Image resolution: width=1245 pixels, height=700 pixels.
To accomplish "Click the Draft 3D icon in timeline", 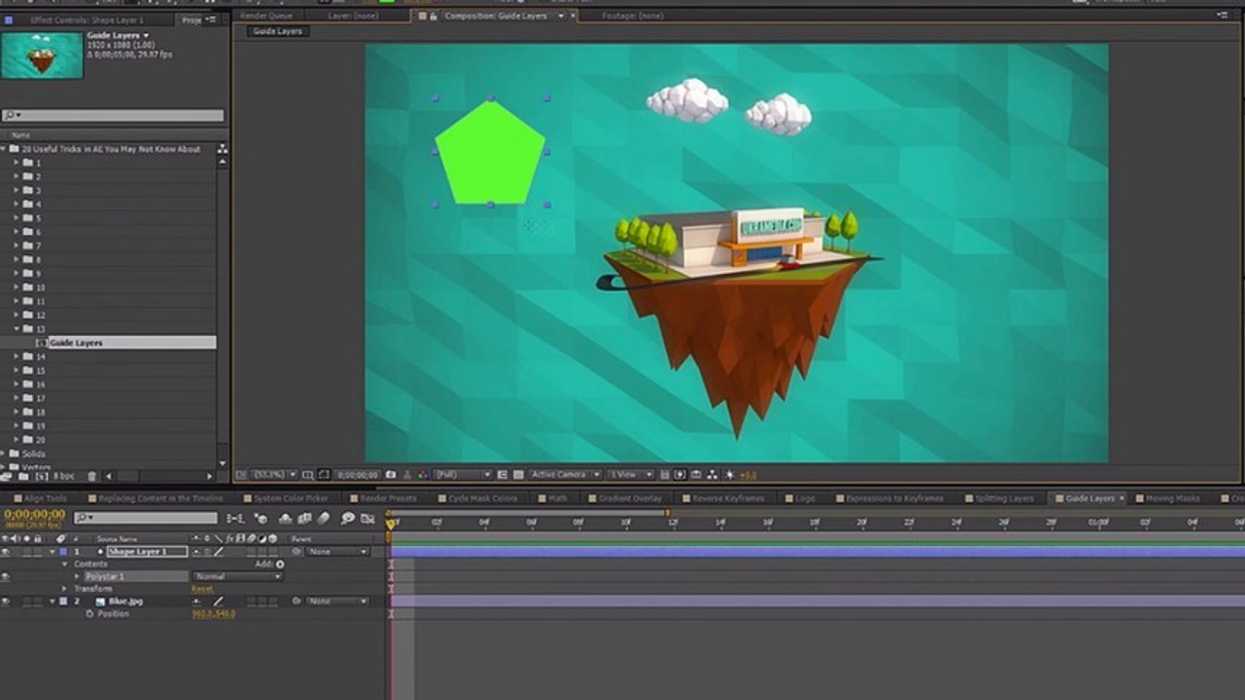I will [261, 518].
